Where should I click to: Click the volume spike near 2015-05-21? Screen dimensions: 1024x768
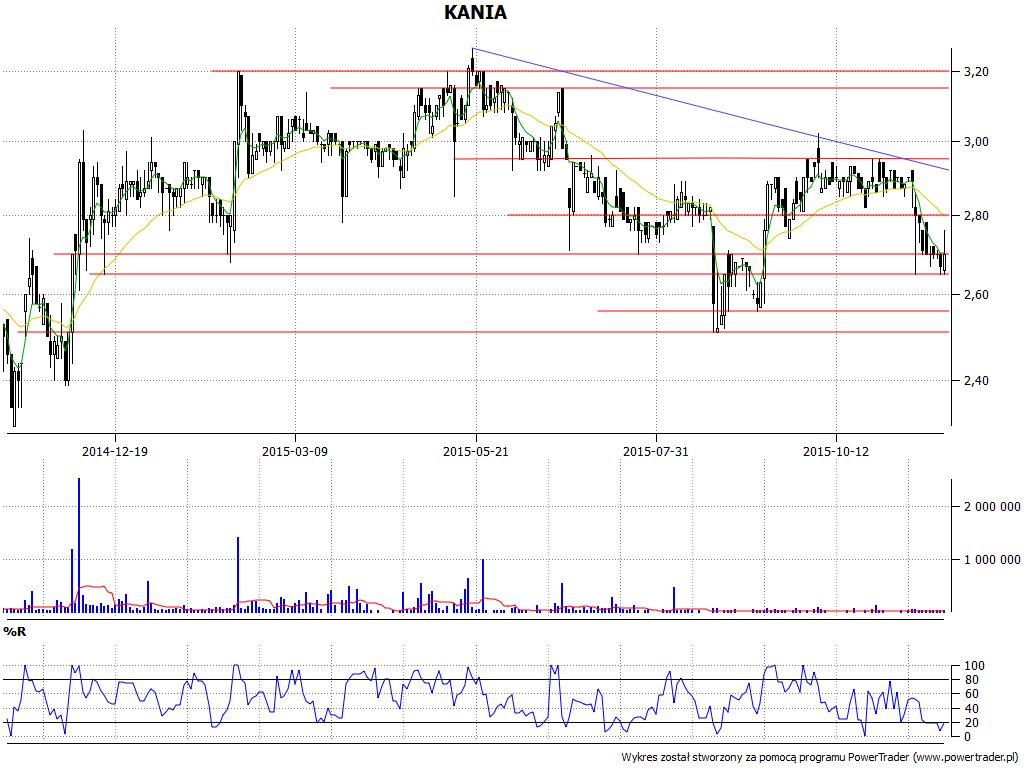point(483,585)
